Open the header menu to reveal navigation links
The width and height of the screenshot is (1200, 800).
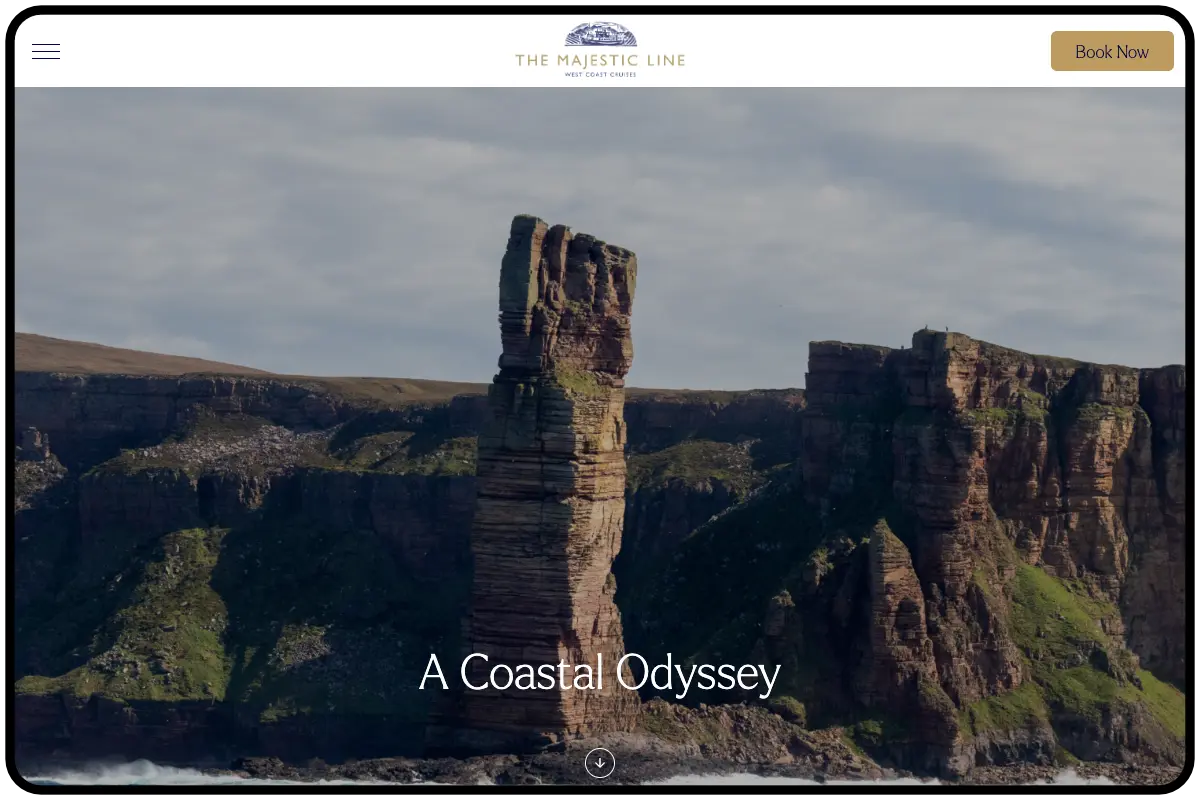(46, 51)
